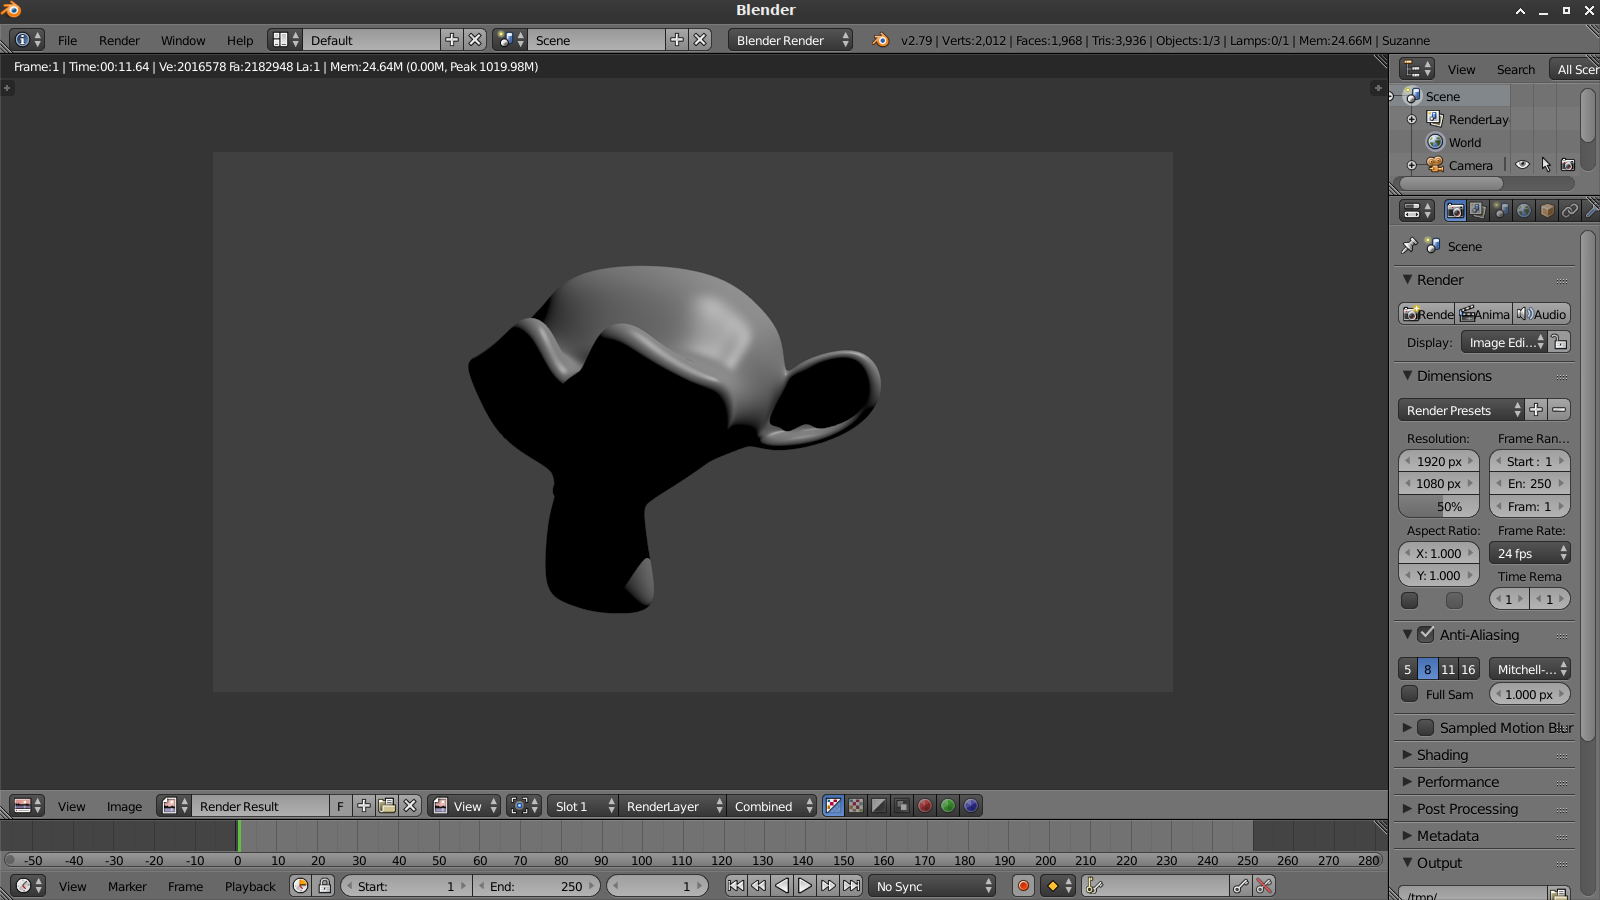Create a new image with the plus icon beside Render Result
Screen dimensions: 1600x900
(x=364, y=806)
